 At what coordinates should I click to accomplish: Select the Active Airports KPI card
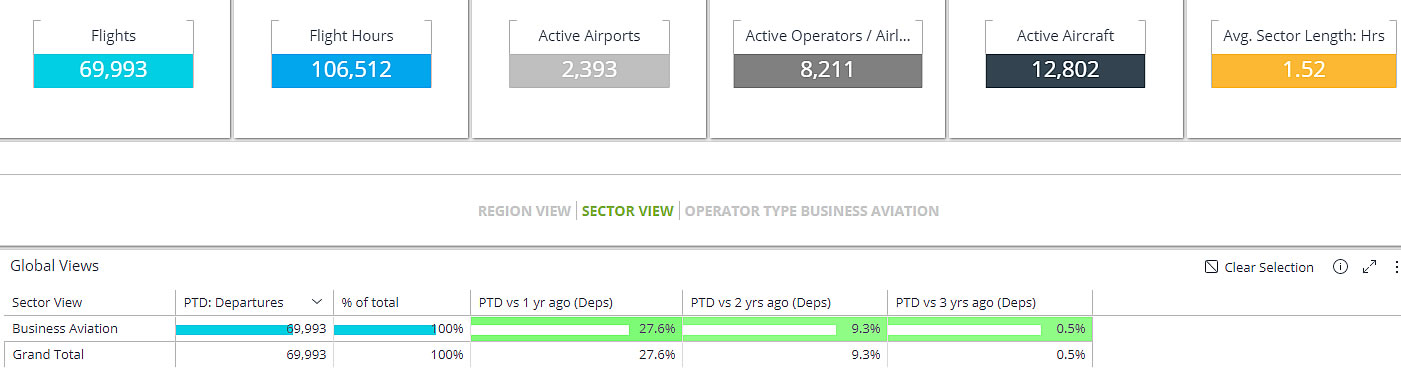(x=589, y=54)
